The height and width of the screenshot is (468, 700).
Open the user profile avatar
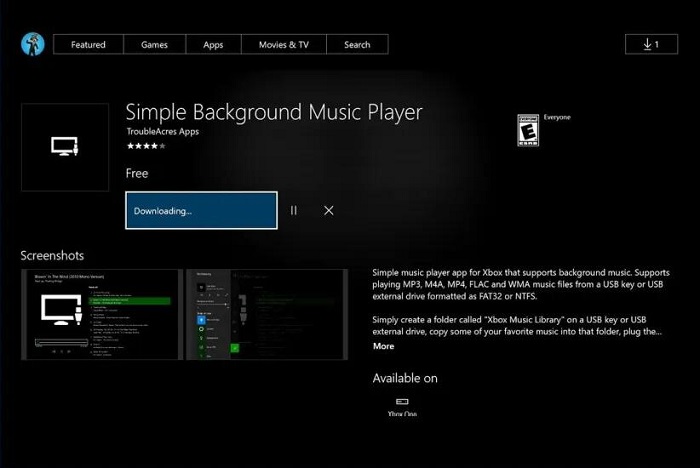33,44
